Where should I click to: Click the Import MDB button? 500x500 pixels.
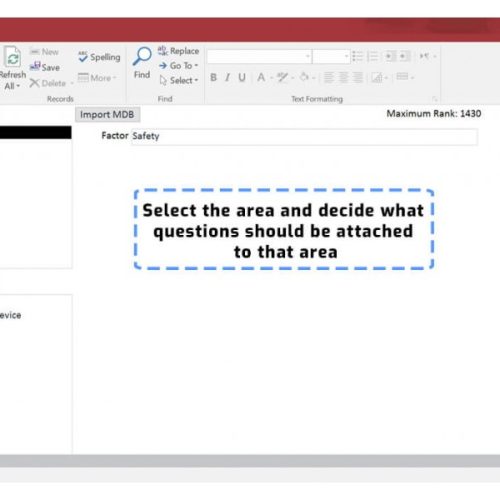click(x=107, y=114)
